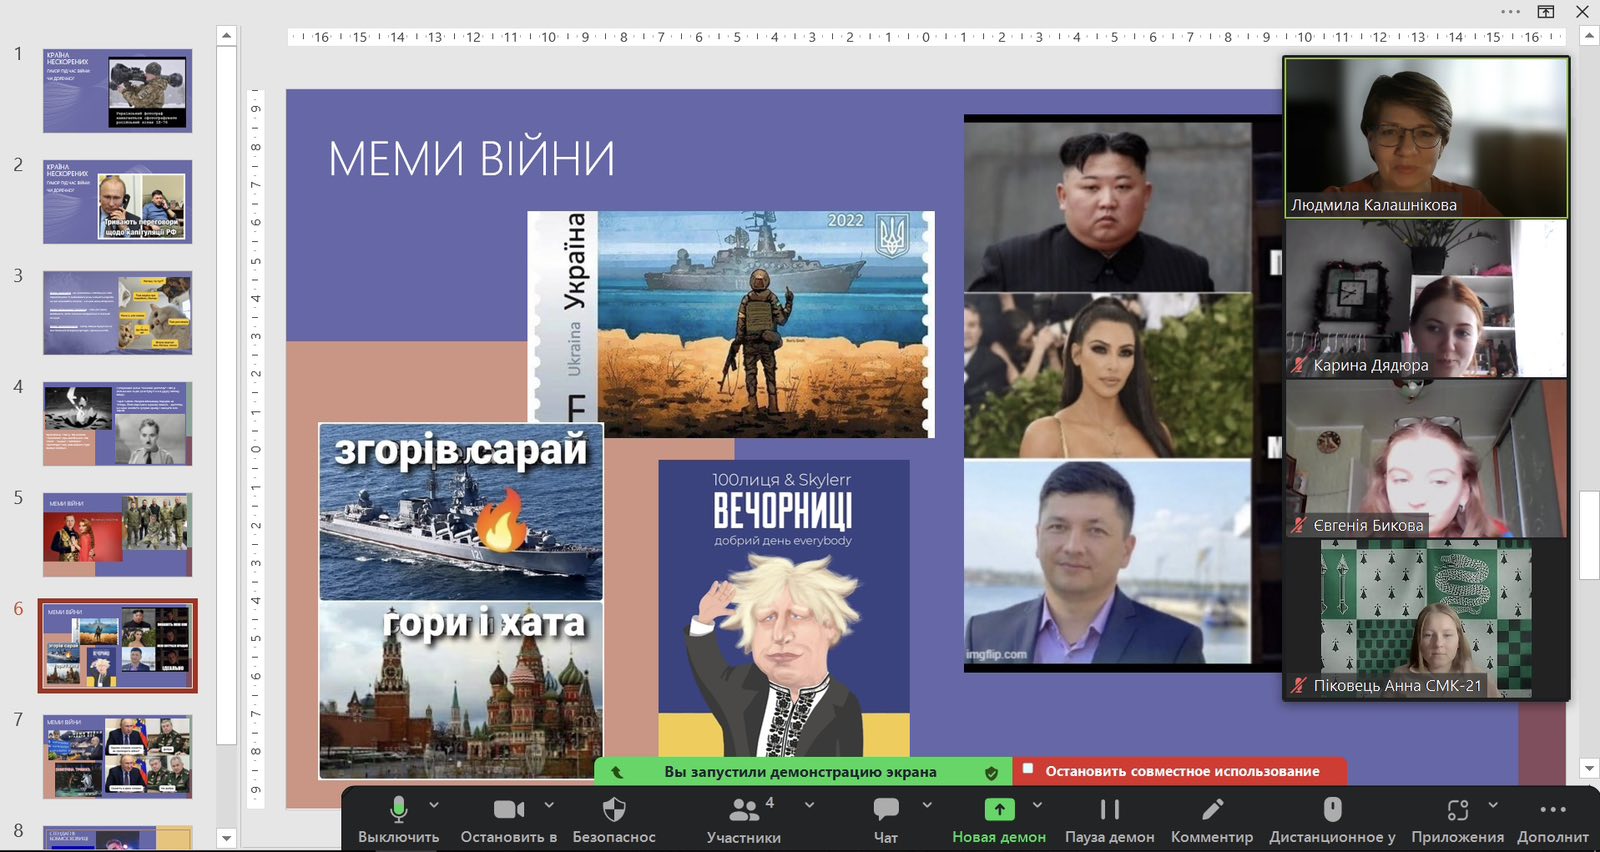Start a new share with Новая демонстрация
This screenshot has height=852, width=1600.
click(x=999, y=820)
